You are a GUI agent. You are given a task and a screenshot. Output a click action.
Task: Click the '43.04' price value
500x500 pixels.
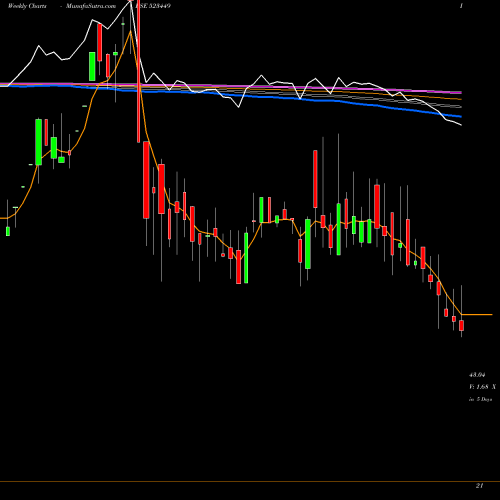(477, 375)
